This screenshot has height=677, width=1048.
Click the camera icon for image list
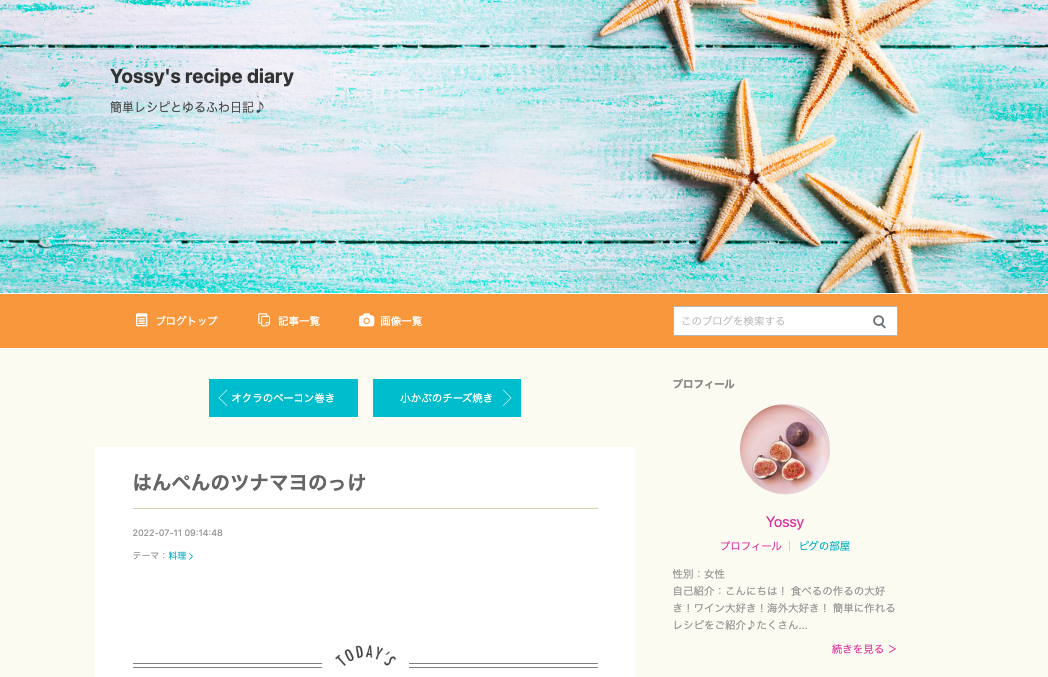pyautogui.click(x=366, y=320)
